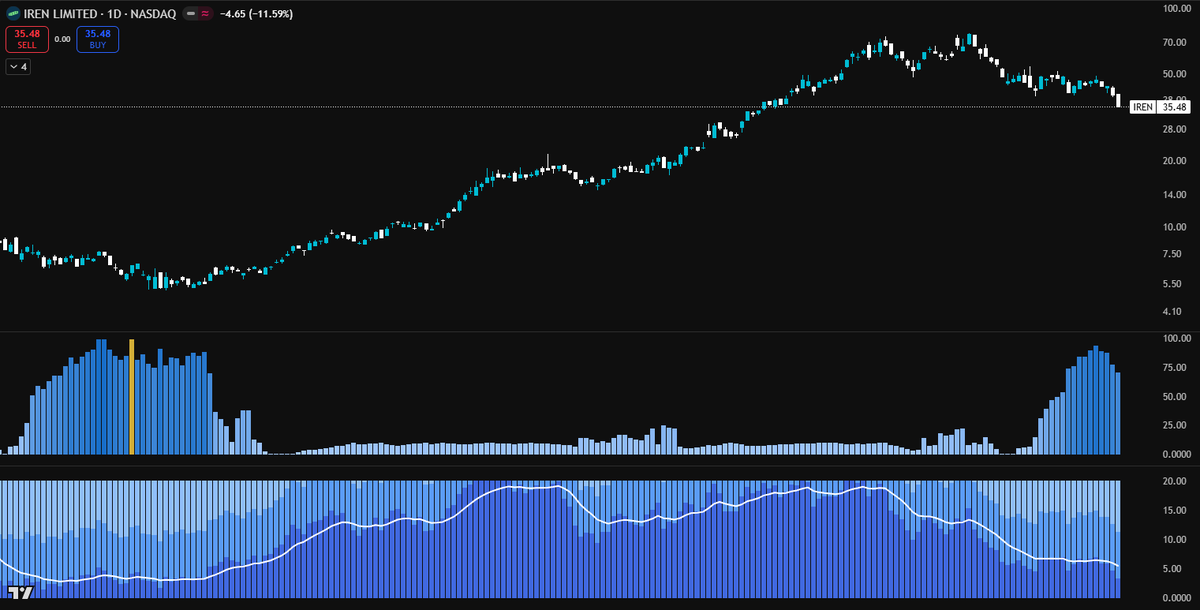
Task: Click the -4.65 (-11.59%) change value
Action: (258, 15)
